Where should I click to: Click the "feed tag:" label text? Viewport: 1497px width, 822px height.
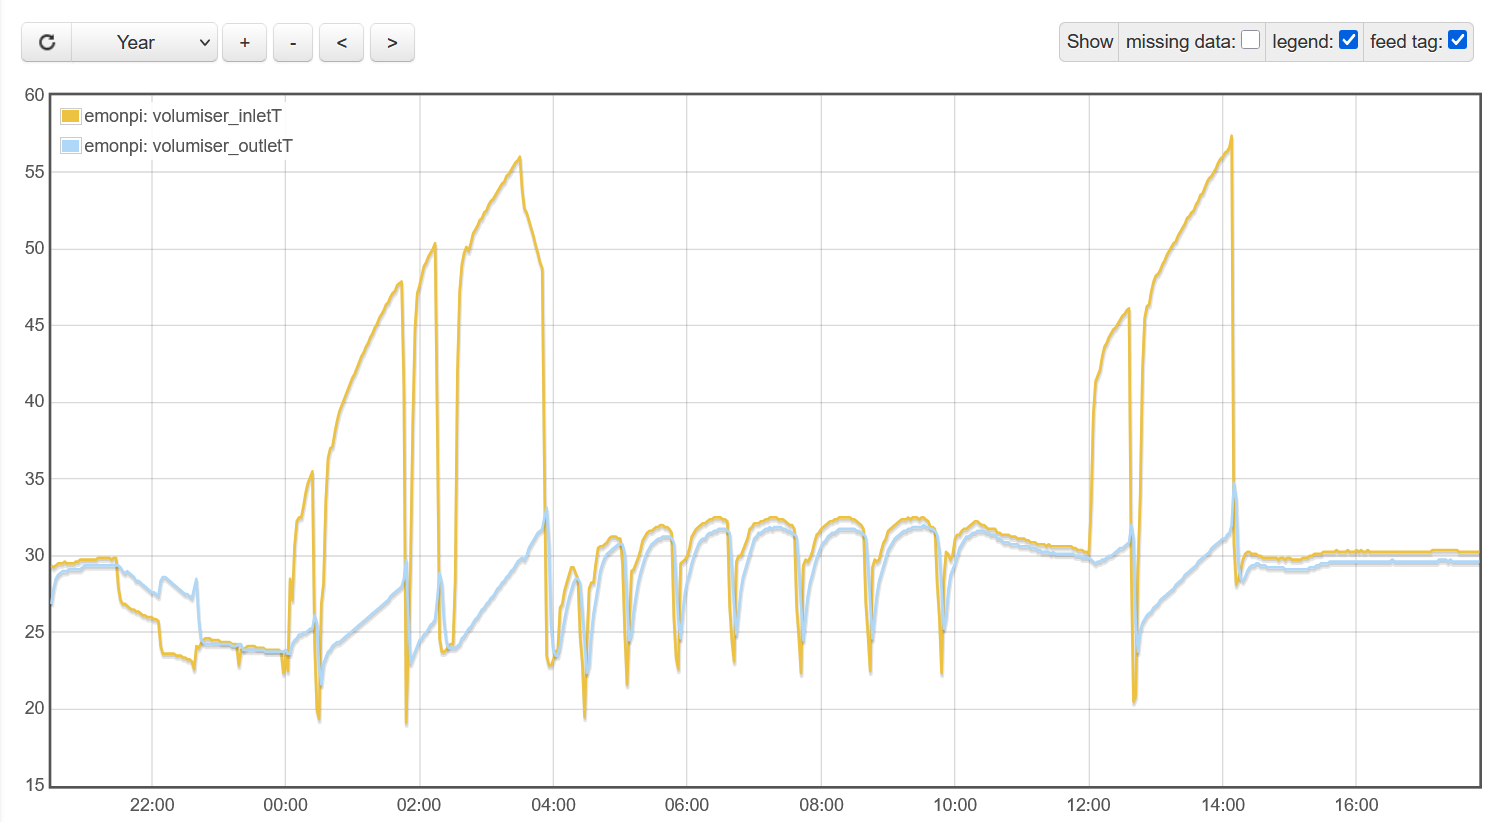(1405, 42)
